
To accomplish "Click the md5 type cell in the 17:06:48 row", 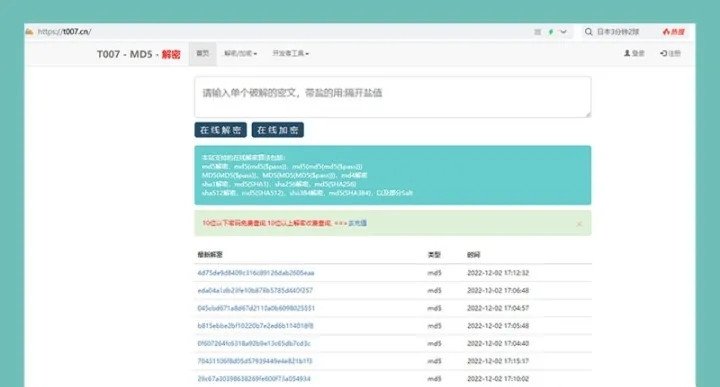I will pyautogui.click(x=434, y=291).
